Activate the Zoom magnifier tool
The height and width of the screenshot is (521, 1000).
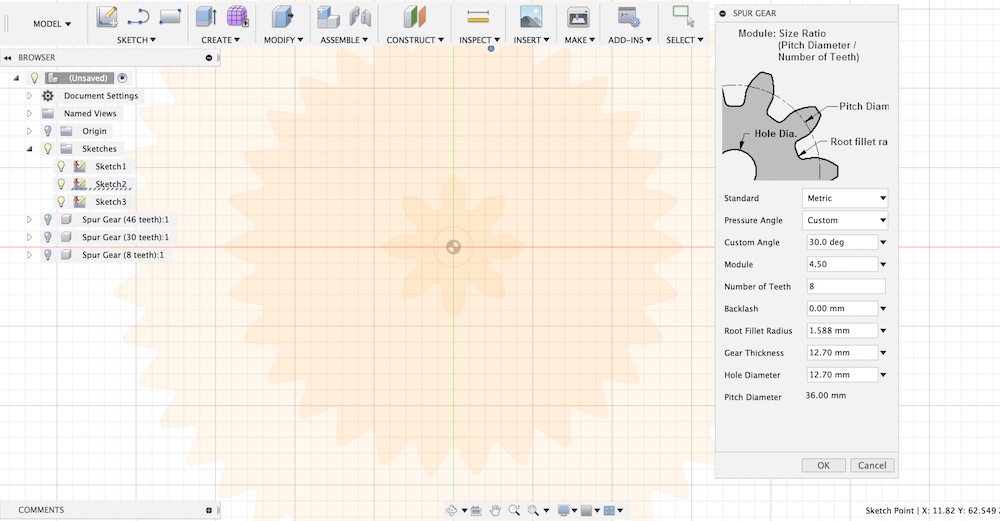tap(513, 510)
